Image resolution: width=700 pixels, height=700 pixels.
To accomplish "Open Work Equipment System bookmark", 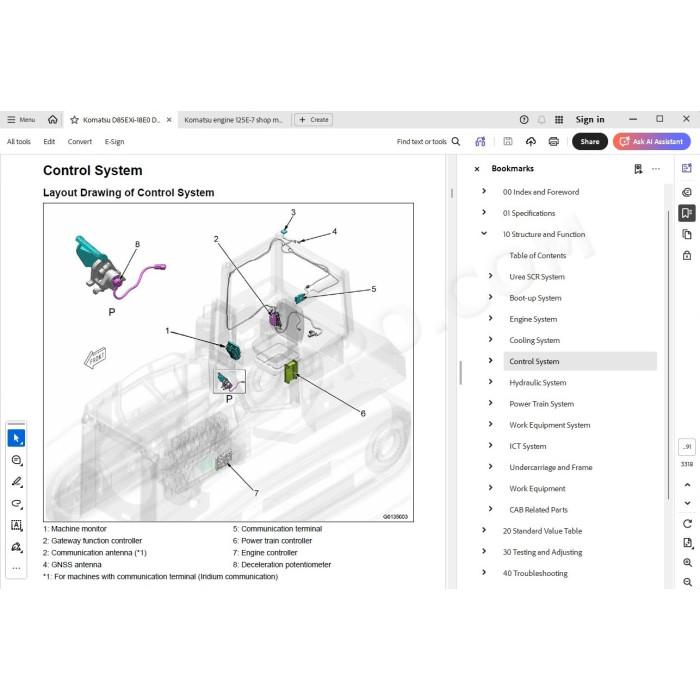I will (550, 425).
